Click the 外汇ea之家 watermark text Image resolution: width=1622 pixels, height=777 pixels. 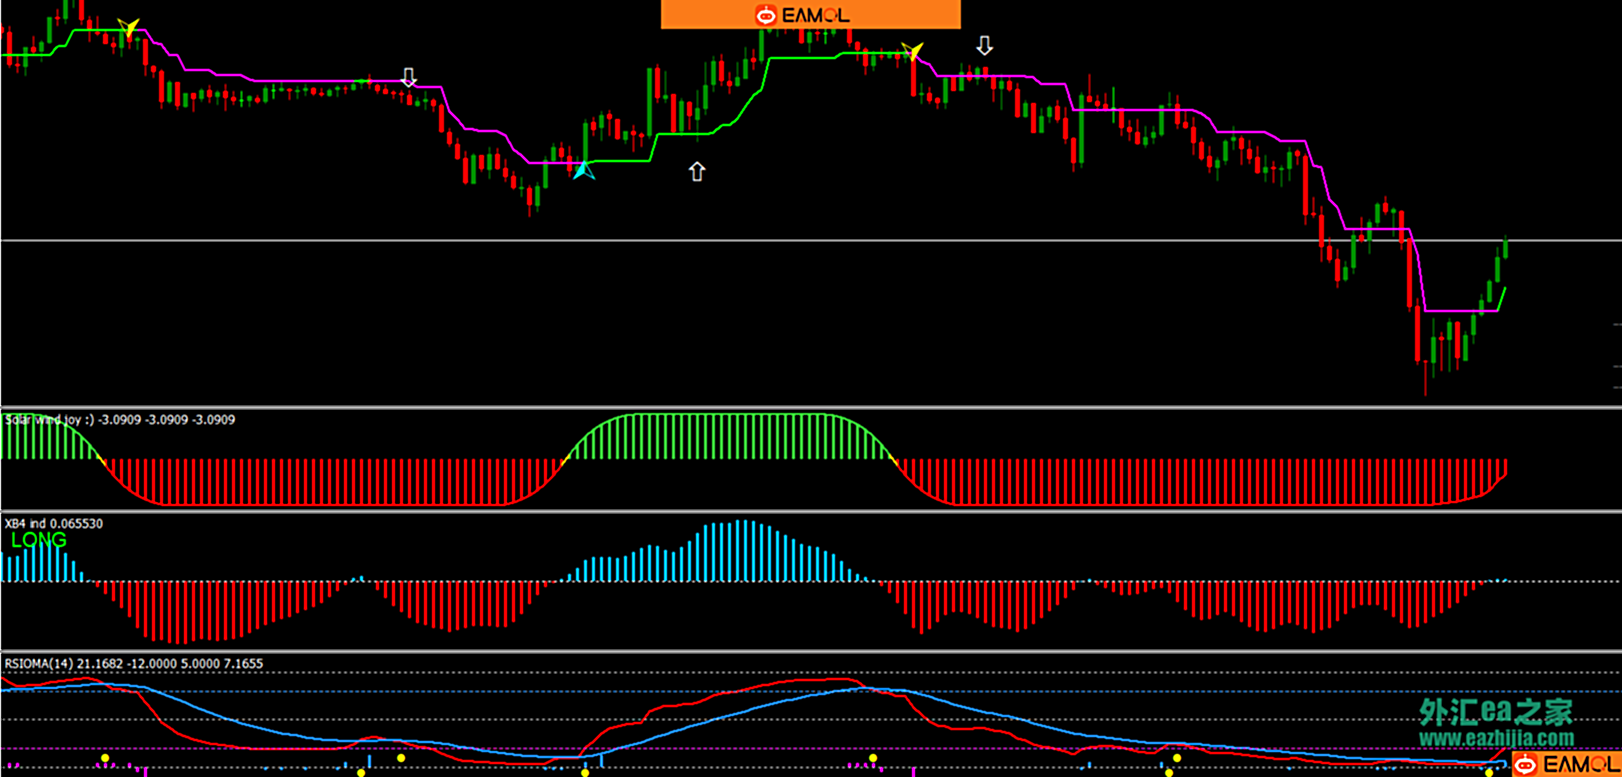[x=1496, y=713]
